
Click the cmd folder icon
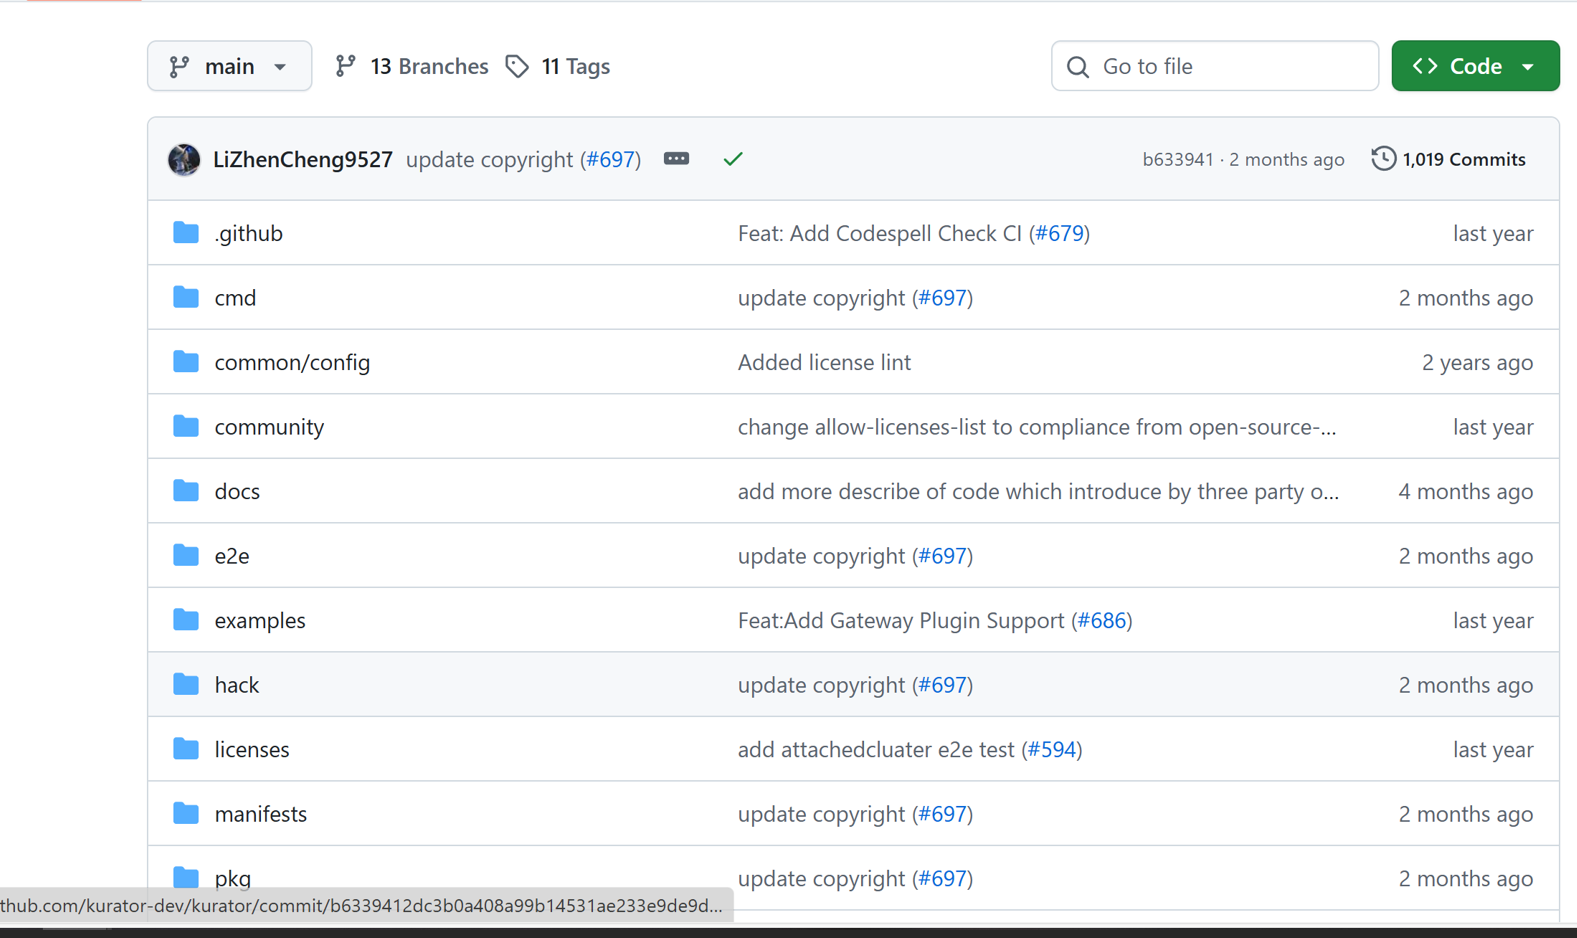point(186,297)
